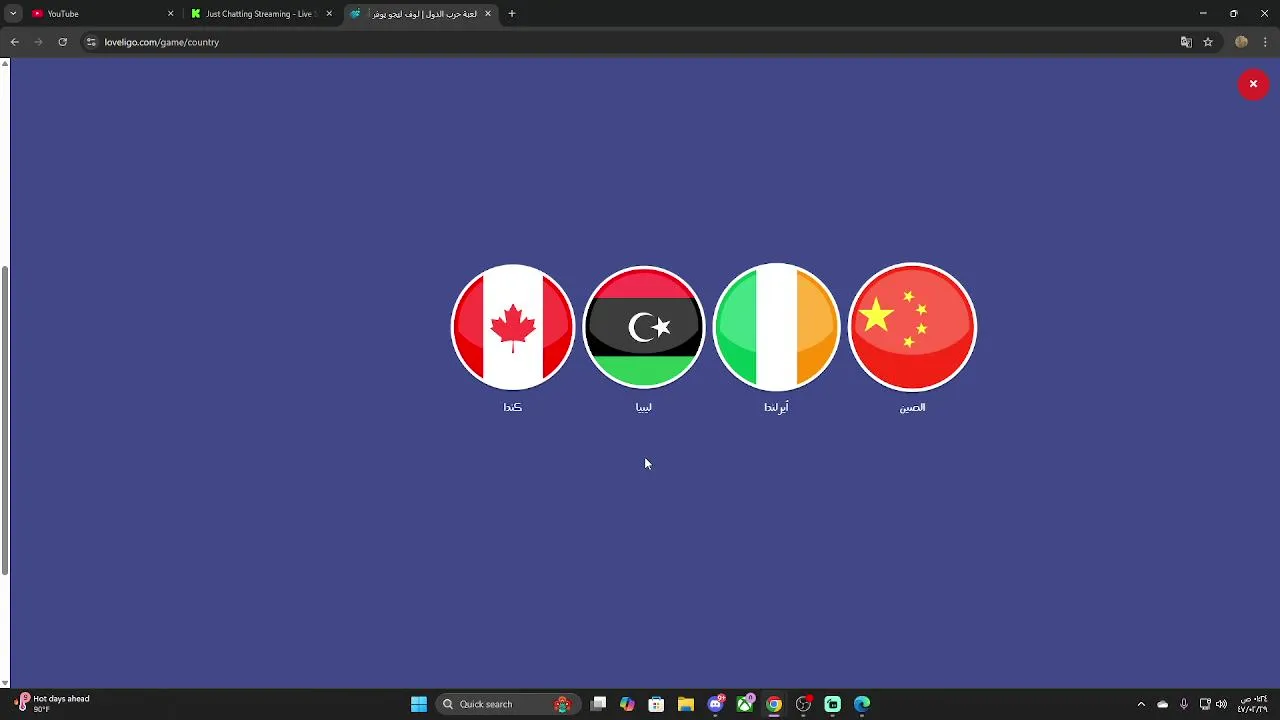Select the Ireland flag

[776, 327]
